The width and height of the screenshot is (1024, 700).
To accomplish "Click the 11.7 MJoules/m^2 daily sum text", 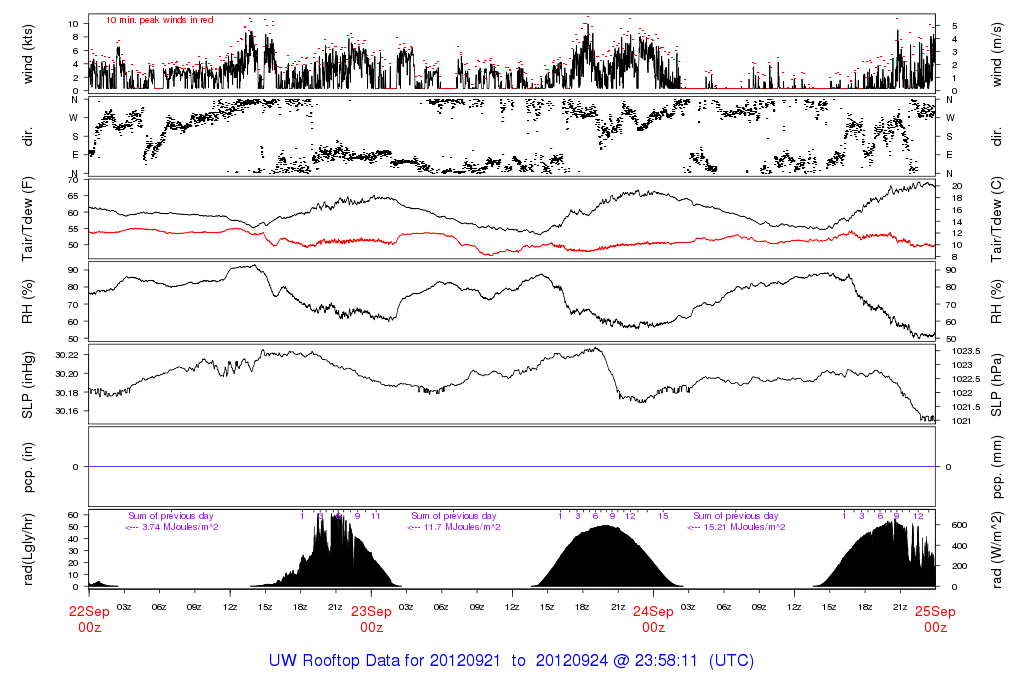I will [x=455, y=527].
